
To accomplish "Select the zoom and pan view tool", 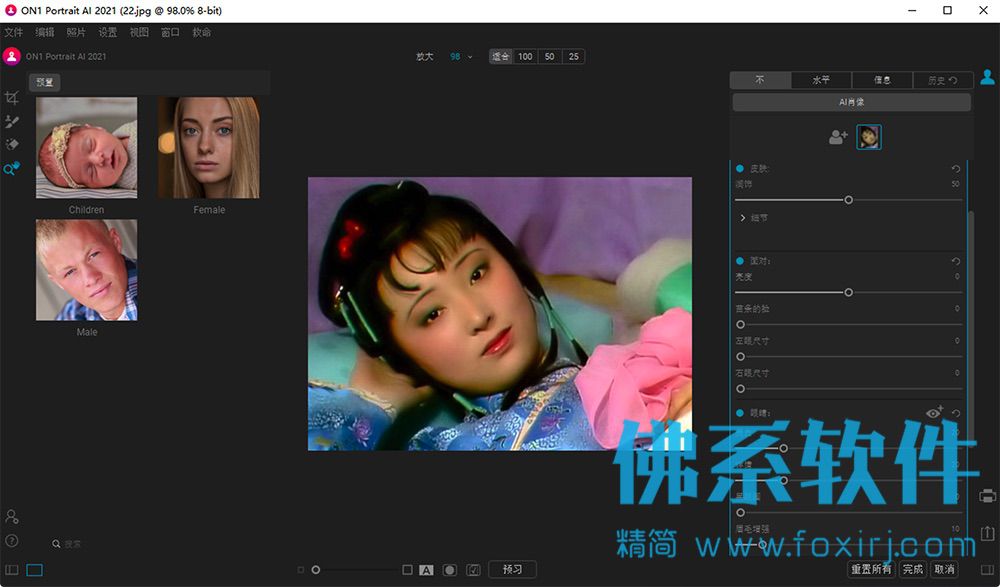I will tap(11, 168).
